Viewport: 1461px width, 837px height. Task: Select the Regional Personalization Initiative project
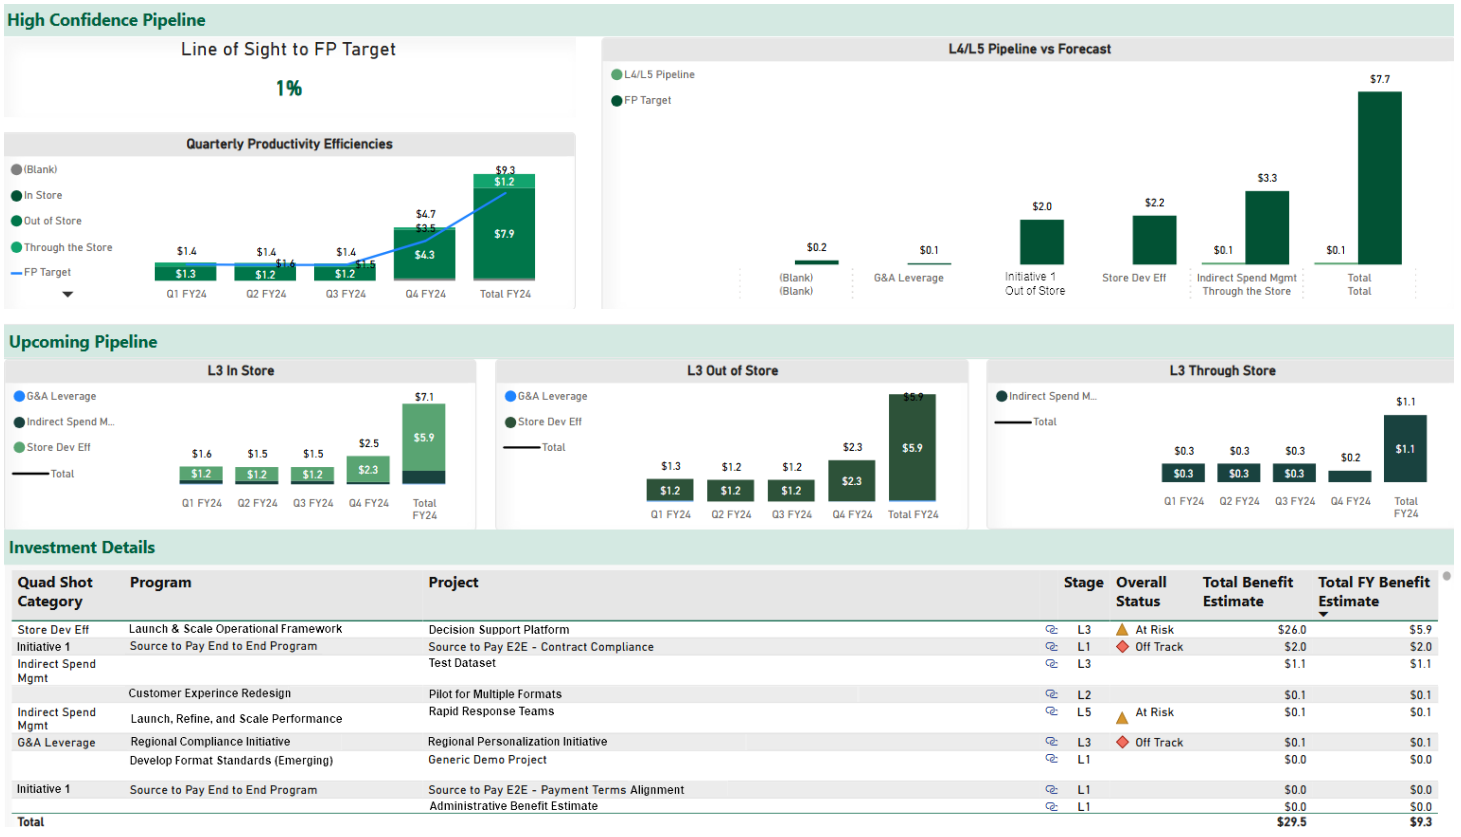[x=517, y=742]
